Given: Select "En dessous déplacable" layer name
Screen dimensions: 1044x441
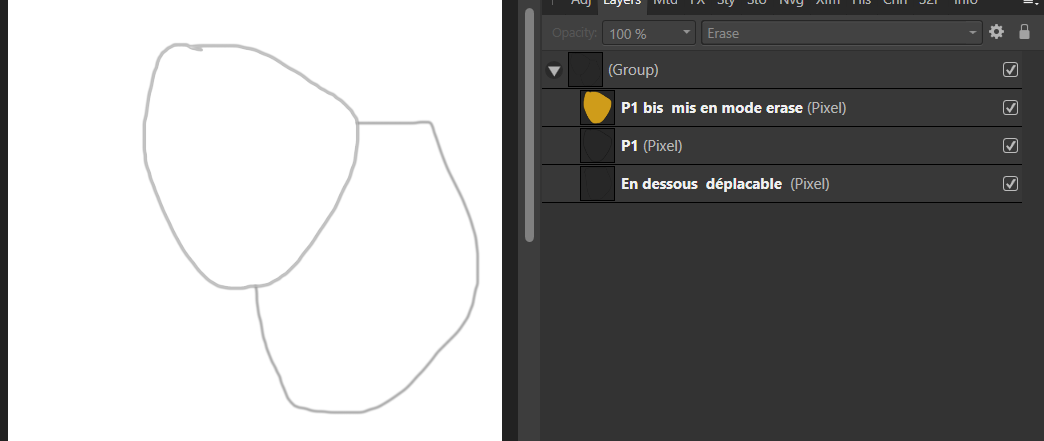Looking at the screenshot, I should click(x=702, y=184).
